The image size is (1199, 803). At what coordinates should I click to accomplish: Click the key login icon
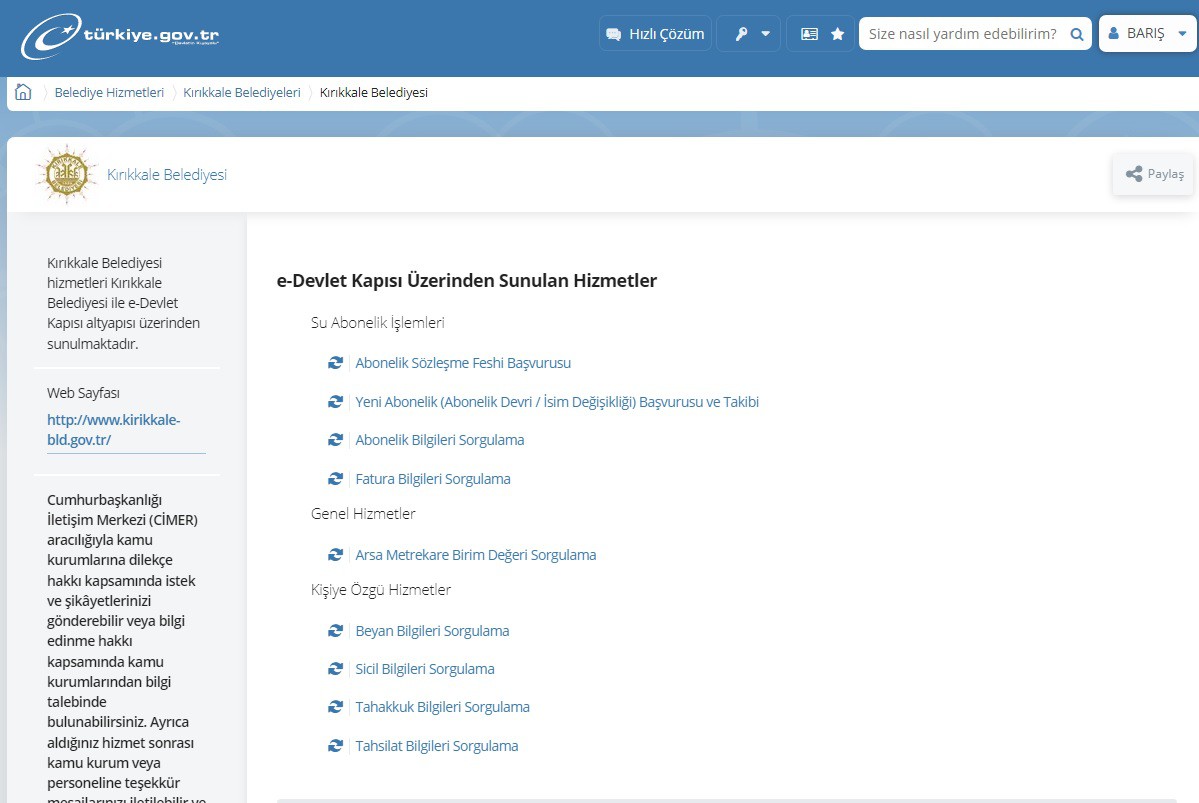[x=741, y=34]
